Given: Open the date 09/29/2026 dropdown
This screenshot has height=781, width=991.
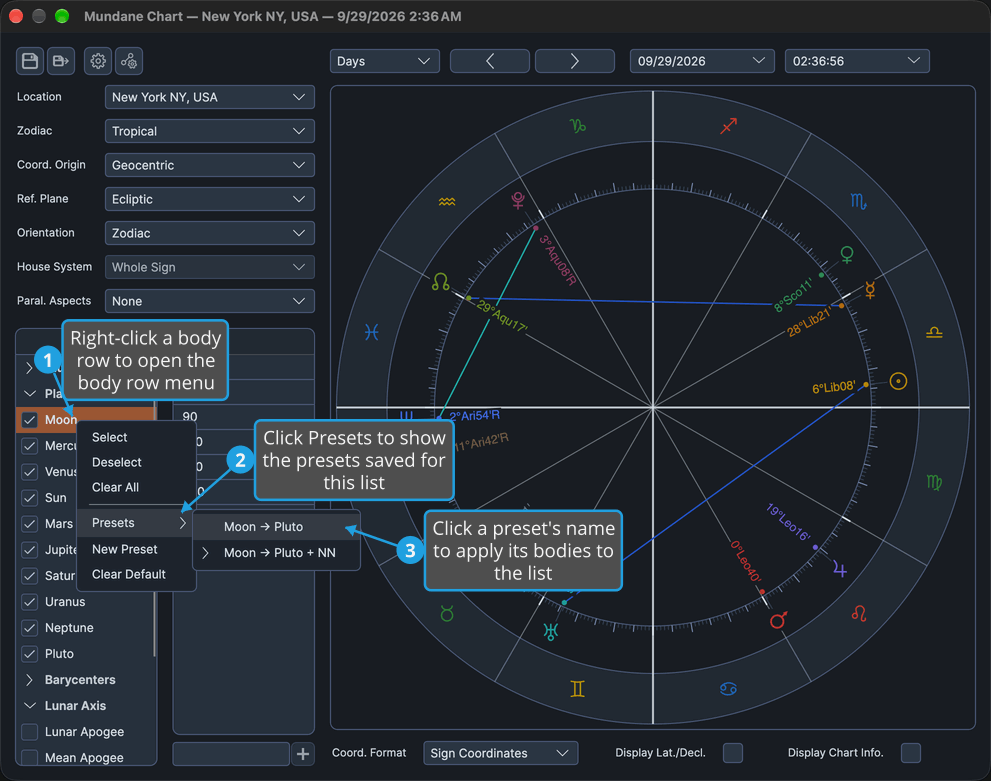Looking at the screenshot, I should [x=702, y=61].
